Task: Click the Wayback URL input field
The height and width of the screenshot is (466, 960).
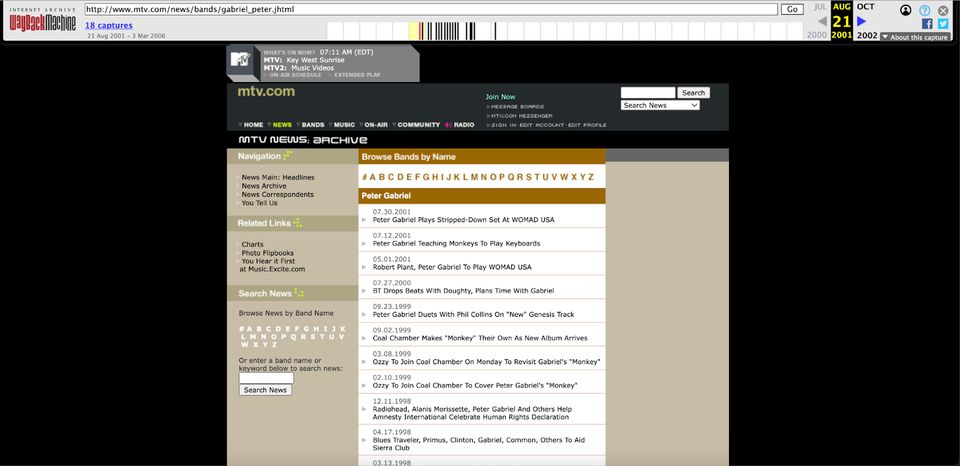Action: click(430, 9)
